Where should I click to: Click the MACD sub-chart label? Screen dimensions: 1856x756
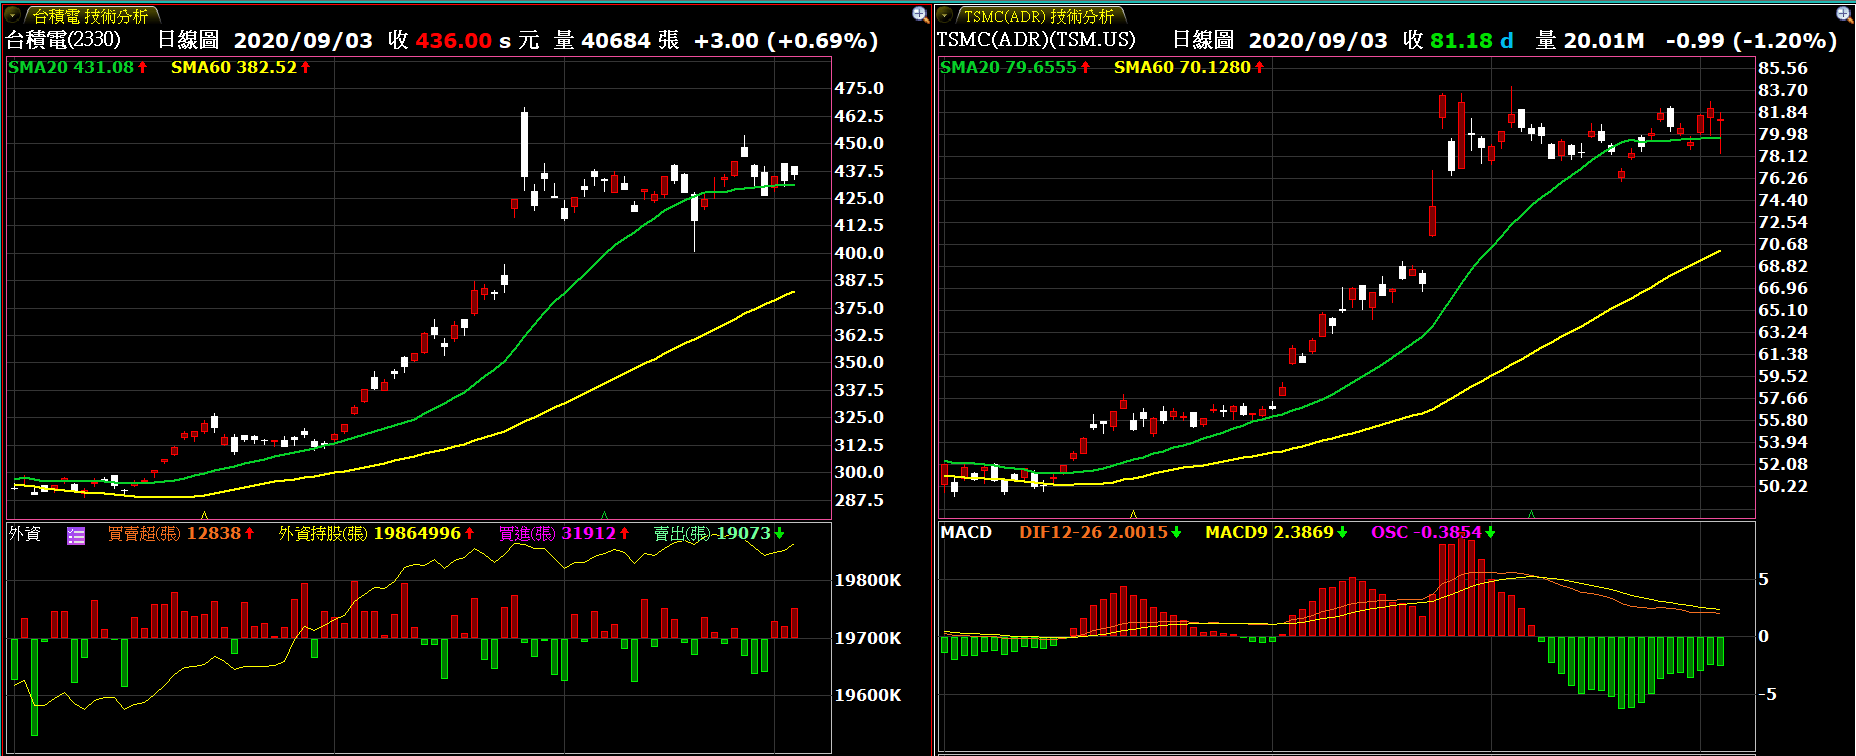[x=966, y=532]
